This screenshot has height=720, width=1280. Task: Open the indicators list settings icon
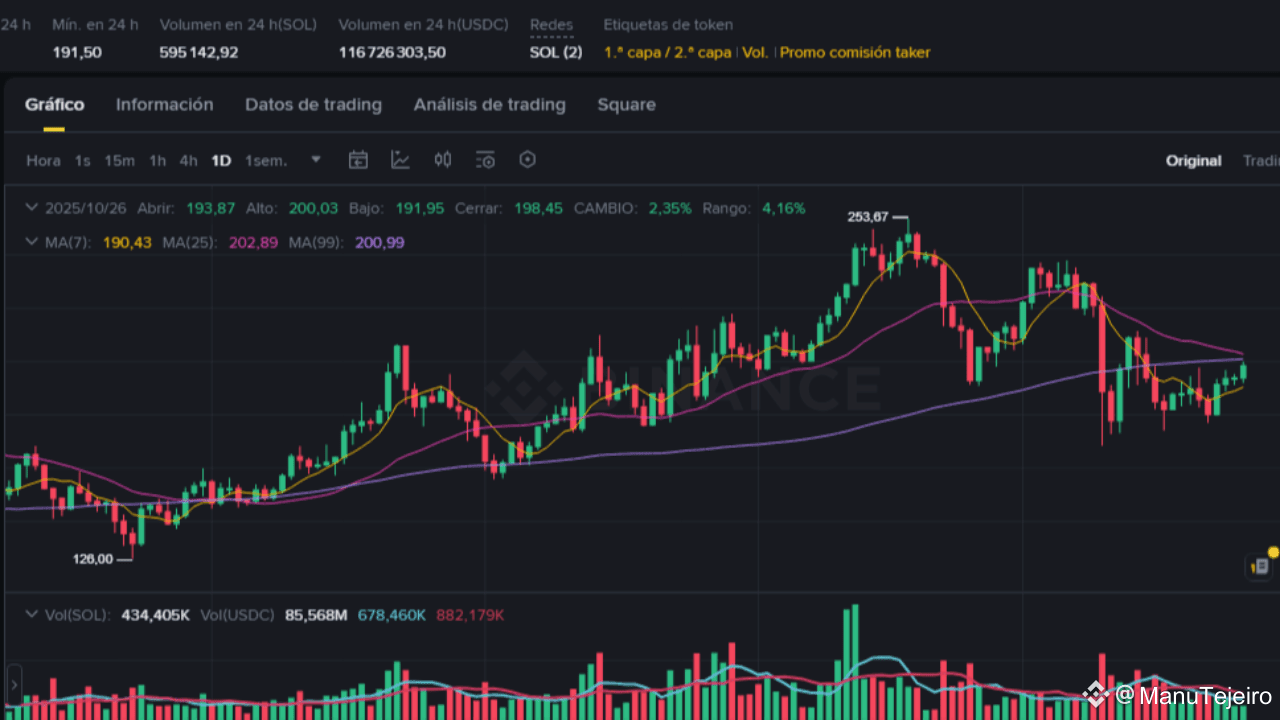[x=485, y=160]
